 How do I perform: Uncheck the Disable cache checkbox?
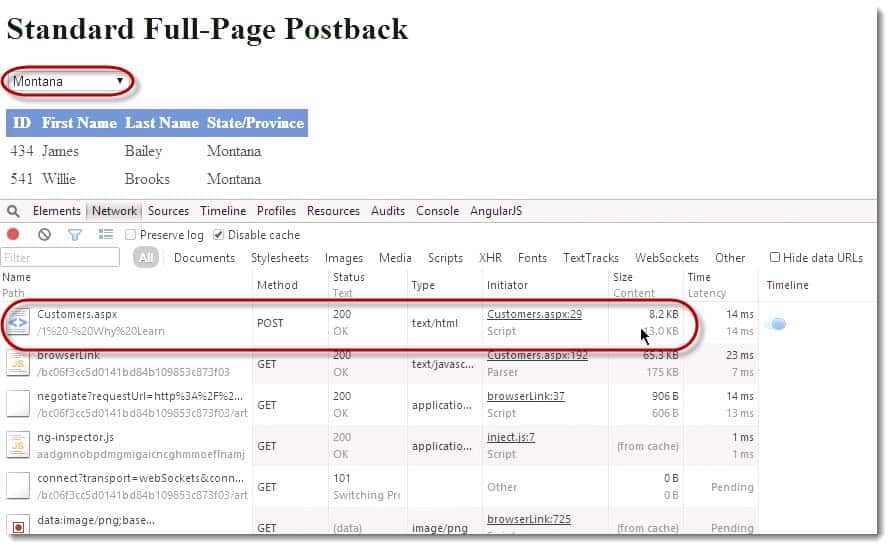click(x=218, y=234)
